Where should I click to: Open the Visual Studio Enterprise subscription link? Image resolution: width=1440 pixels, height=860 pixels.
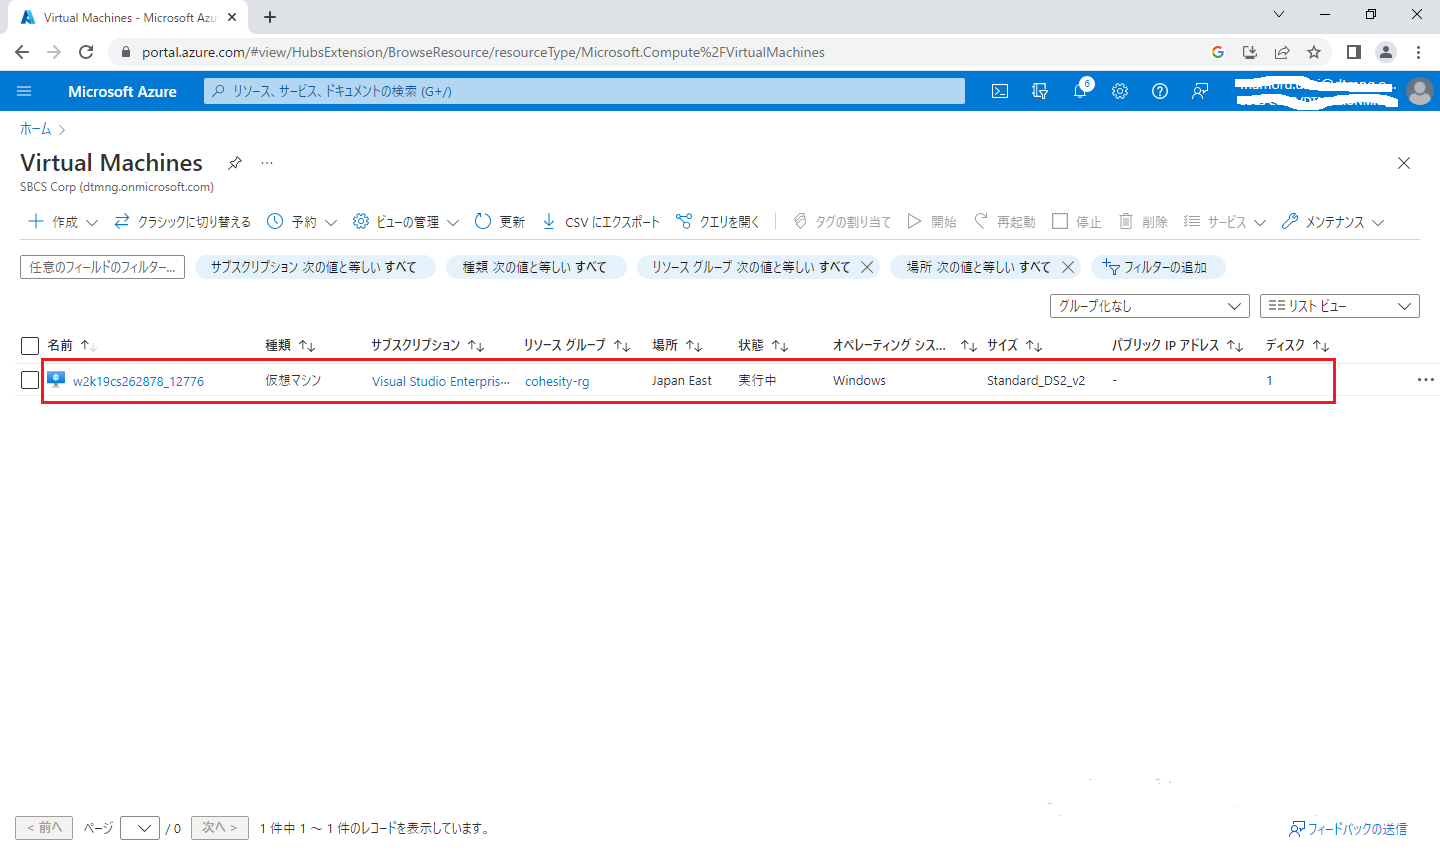[441, 381]
